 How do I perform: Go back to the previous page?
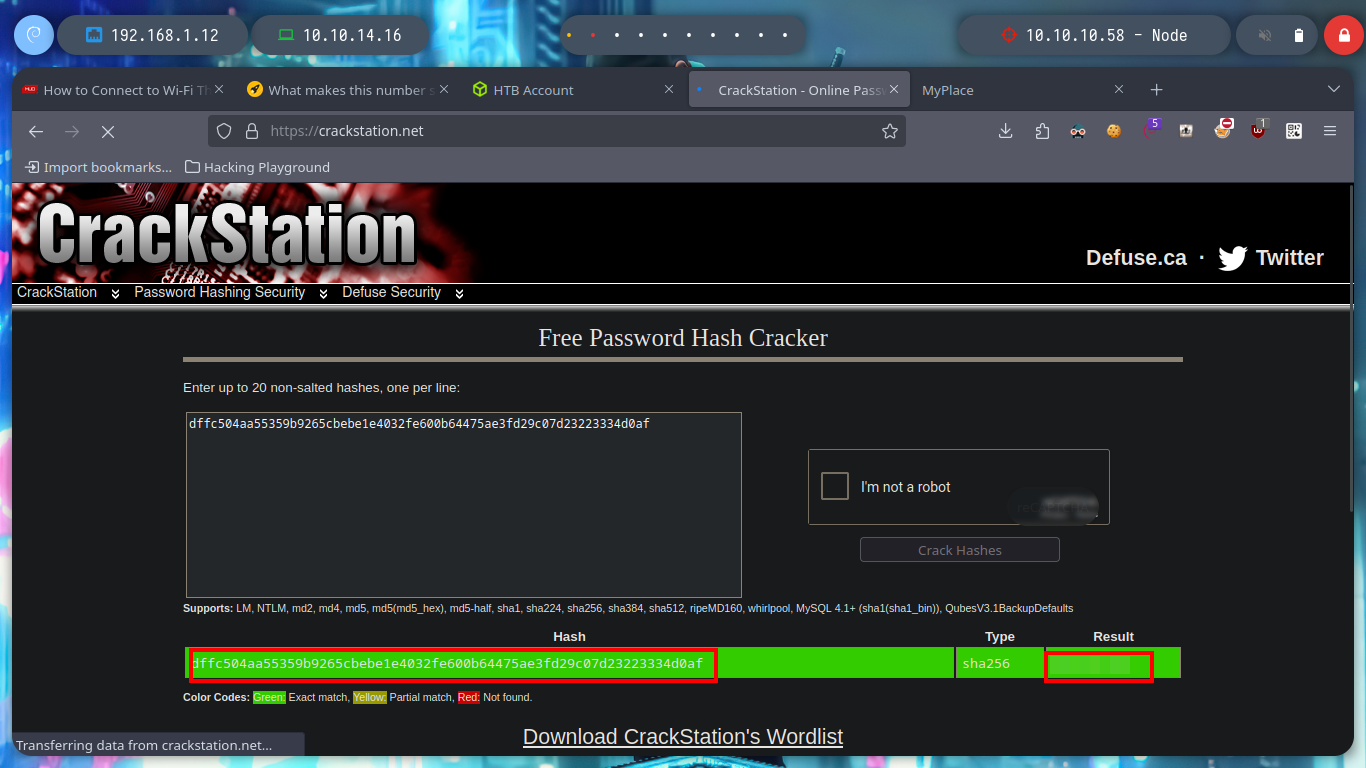(36, 131)
